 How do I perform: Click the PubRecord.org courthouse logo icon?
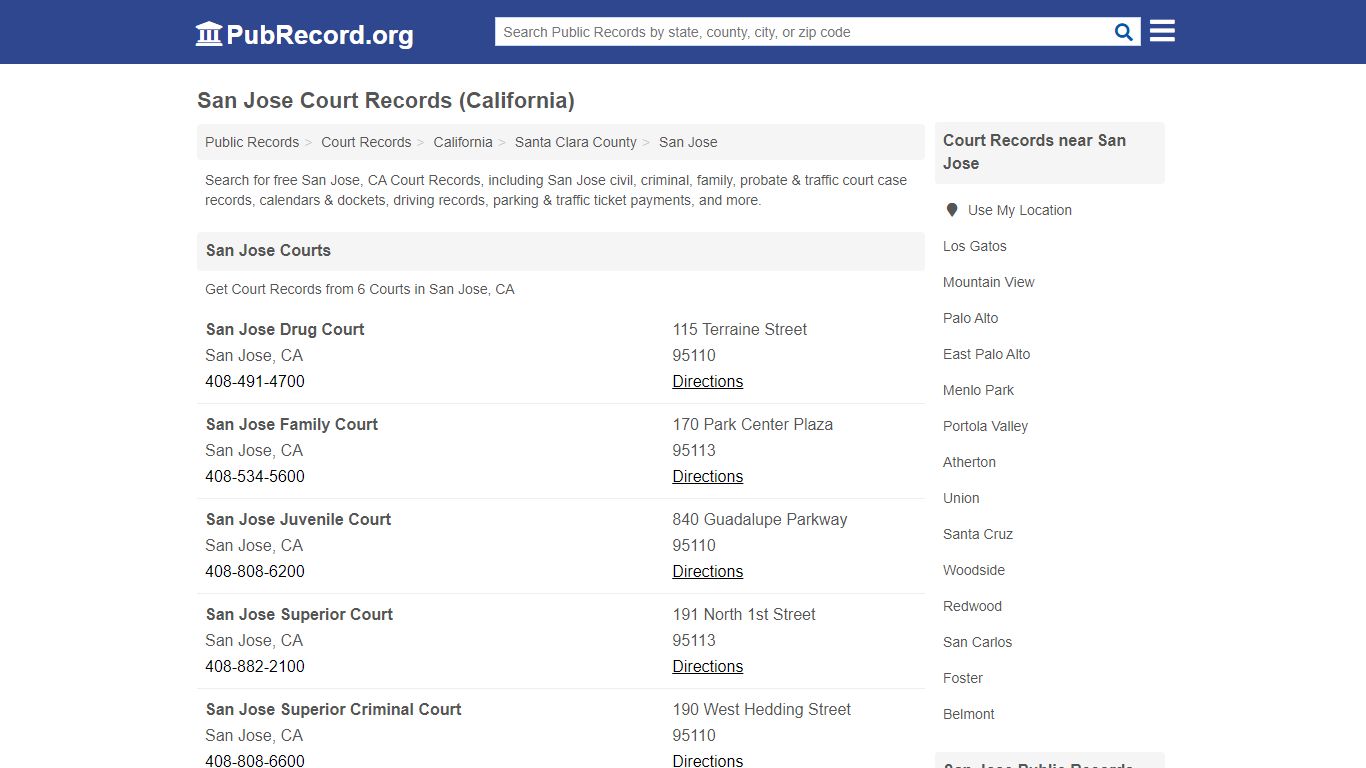[209, 34]
